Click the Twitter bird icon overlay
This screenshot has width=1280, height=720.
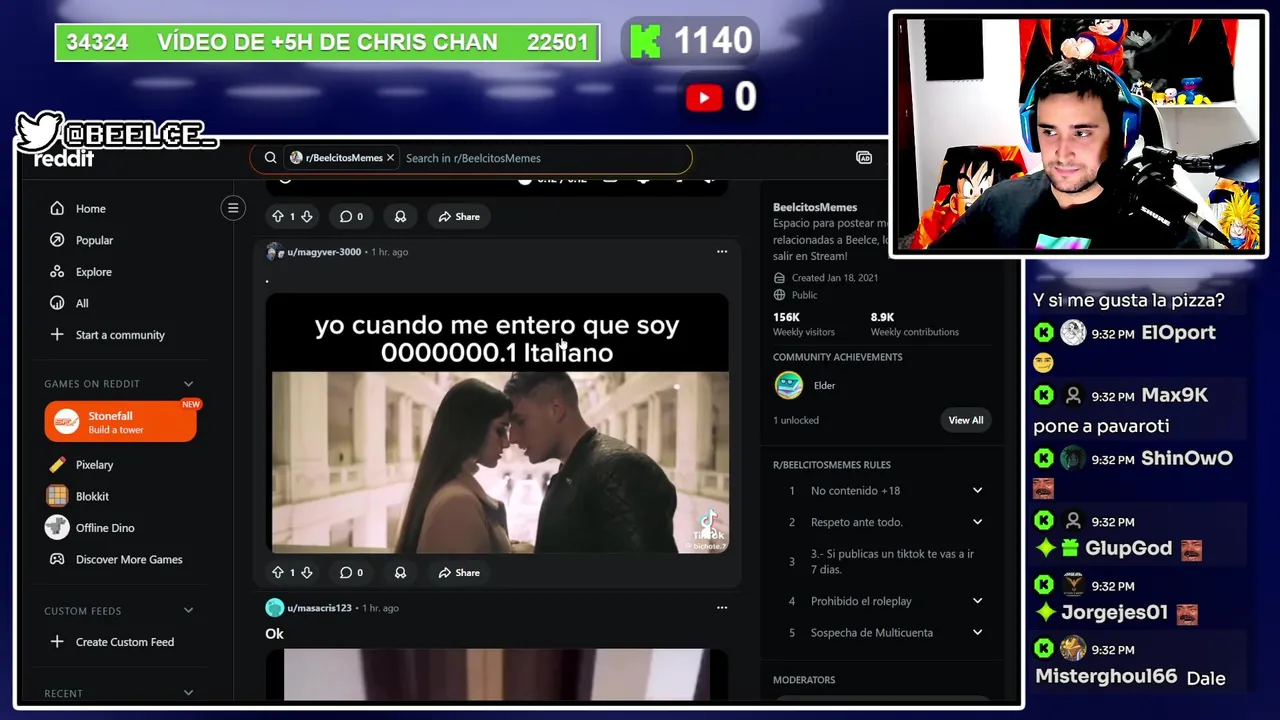[40, 131]
